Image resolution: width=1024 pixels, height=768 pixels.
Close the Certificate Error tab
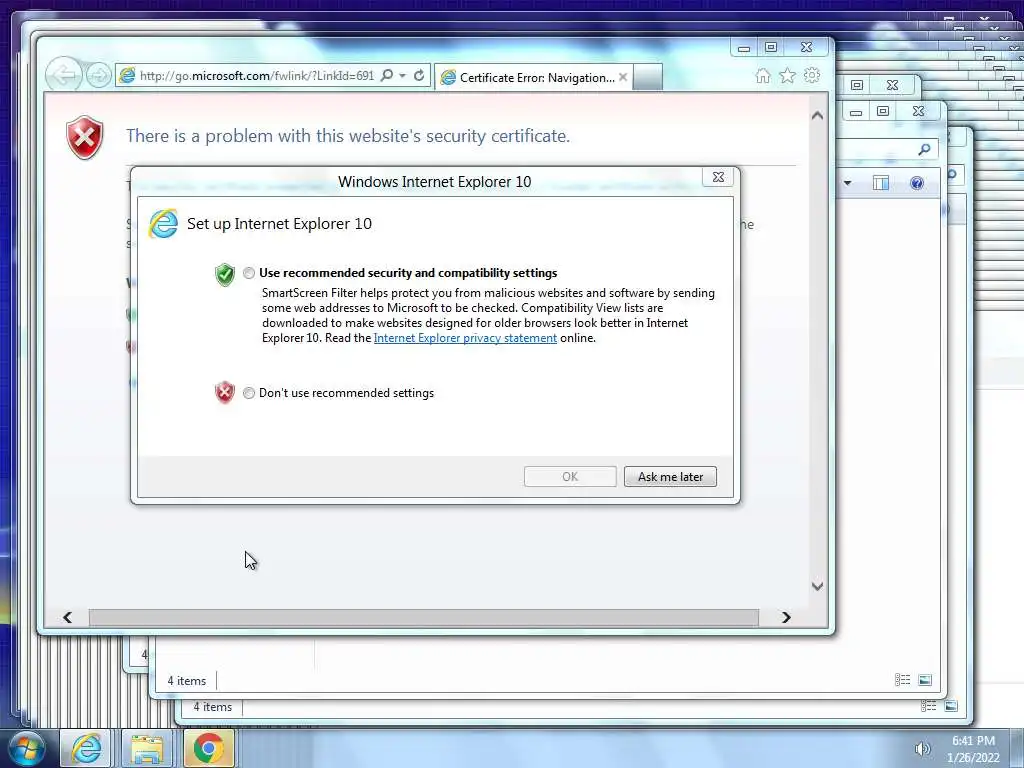tap(623, 77)
